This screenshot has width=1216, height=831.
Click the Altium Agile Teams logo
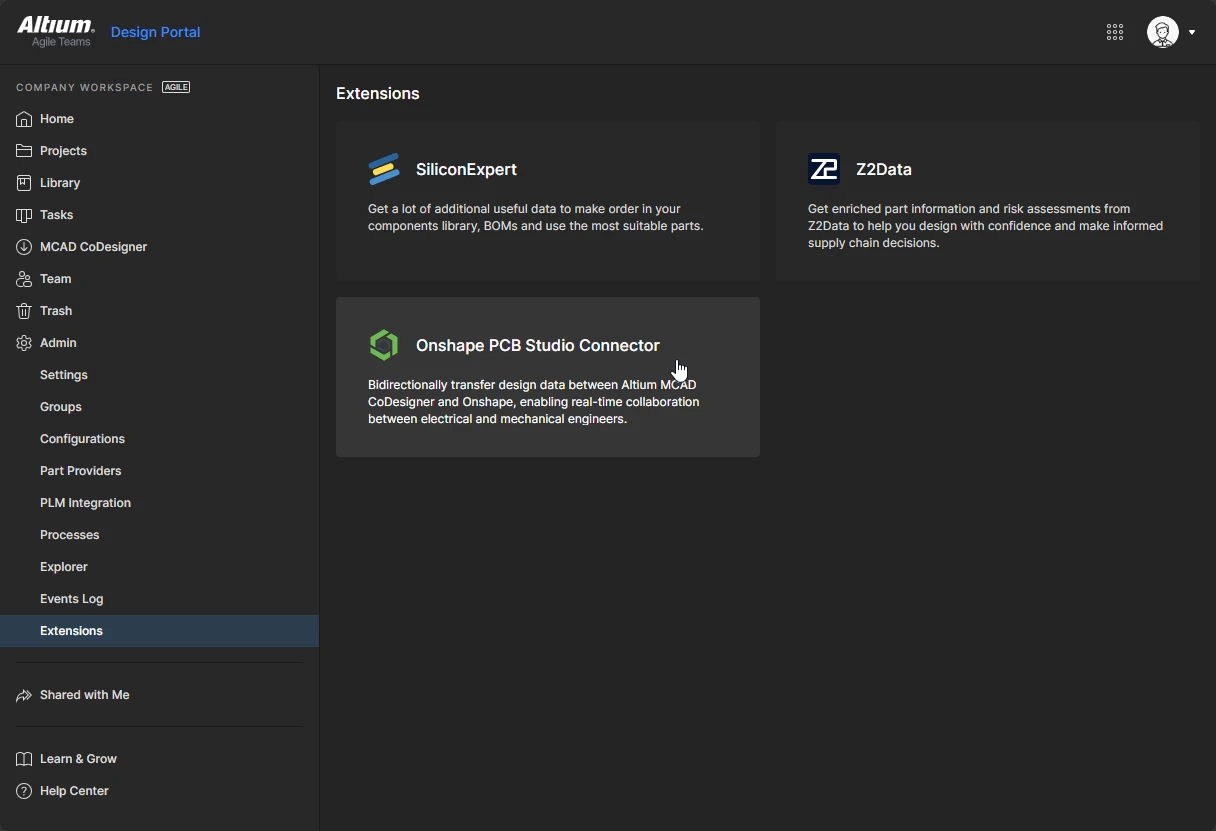[56, 32]
